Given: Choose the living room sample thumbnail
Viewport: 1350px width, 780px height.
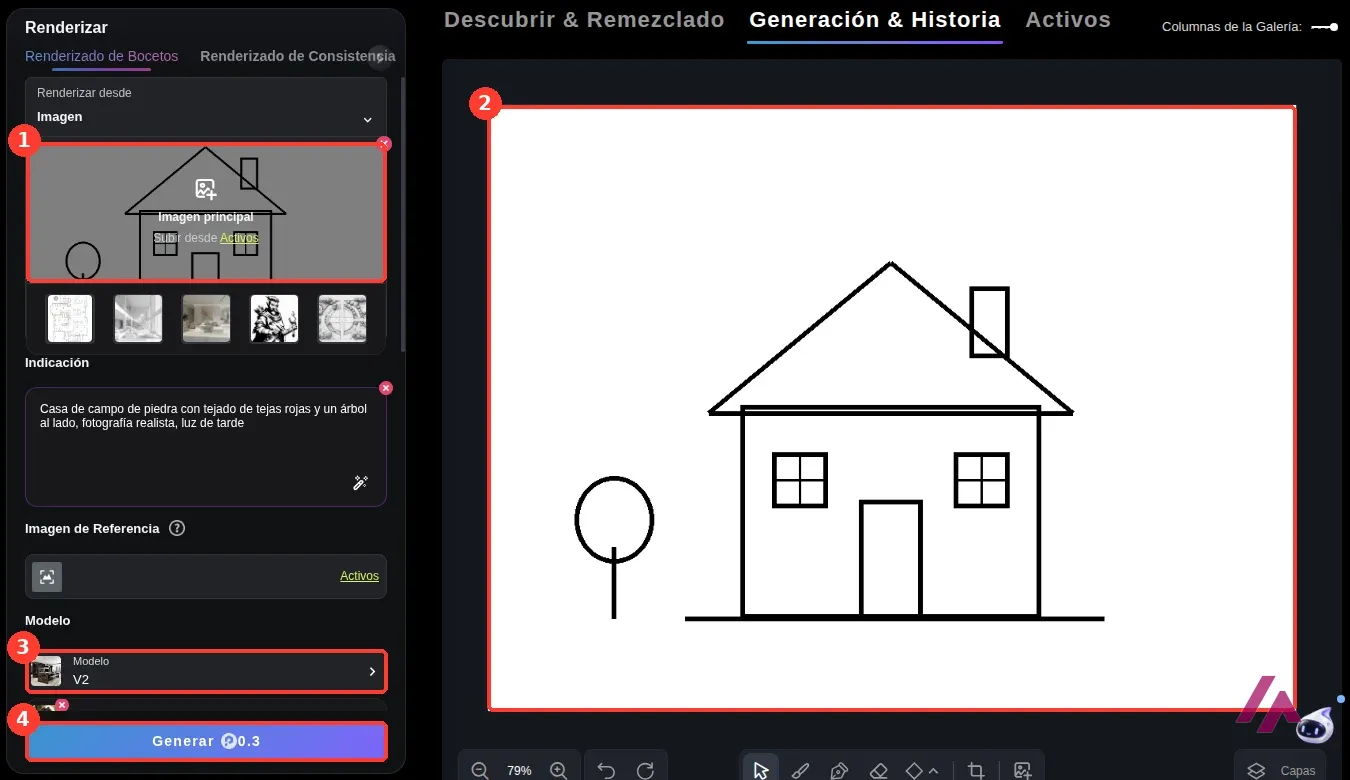Looking at the screenshot, I should tap(206, 318).
